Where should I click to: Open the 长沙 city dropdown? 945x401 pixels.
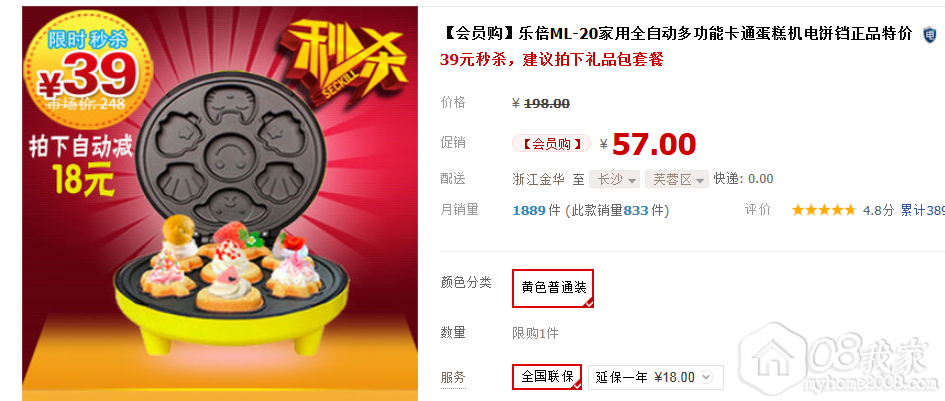(x=615, y=179)
